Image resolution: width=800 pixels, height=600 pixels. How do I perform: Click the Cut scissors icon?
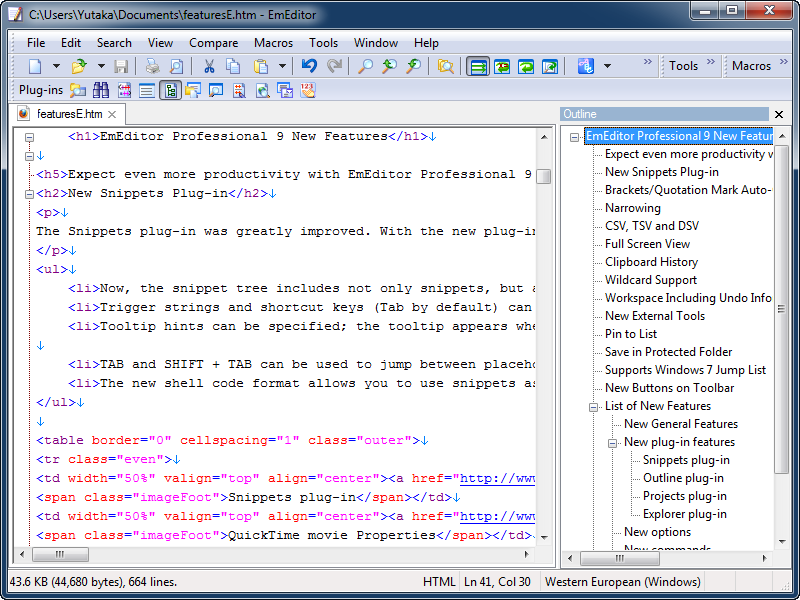click(x=209, y=66)
